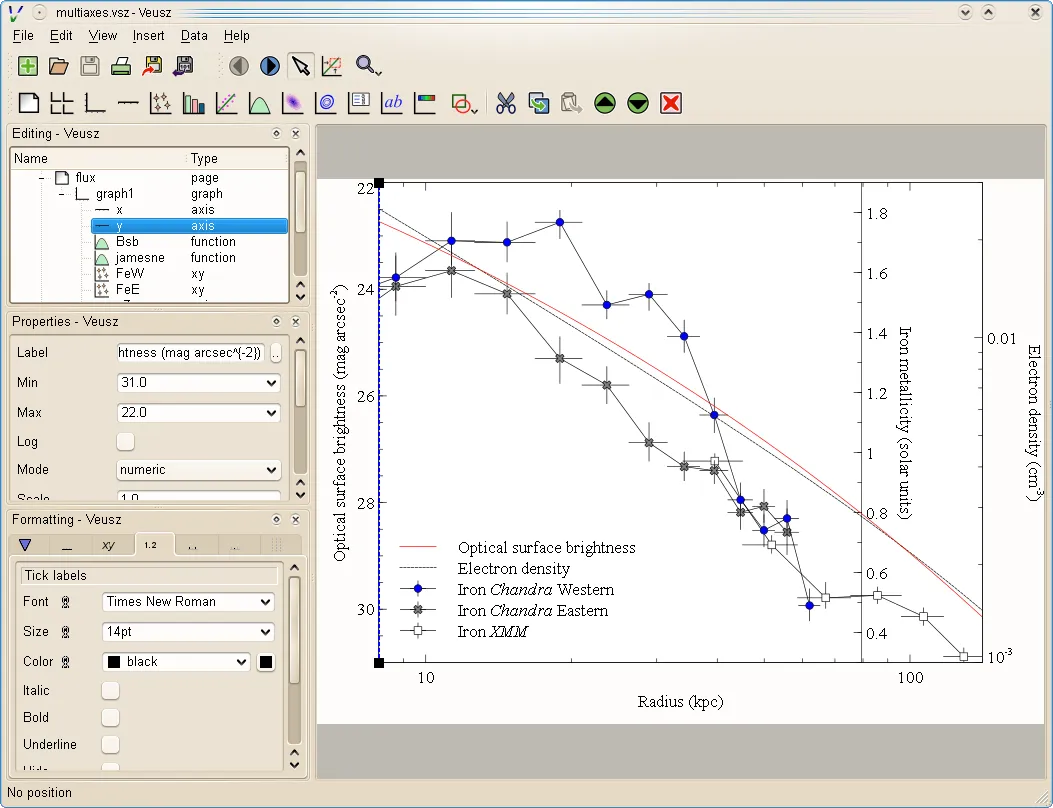Viewport: 1053px width, 808px height.
Task: Enable the Log scale checkbox
Action: [126, 441]
